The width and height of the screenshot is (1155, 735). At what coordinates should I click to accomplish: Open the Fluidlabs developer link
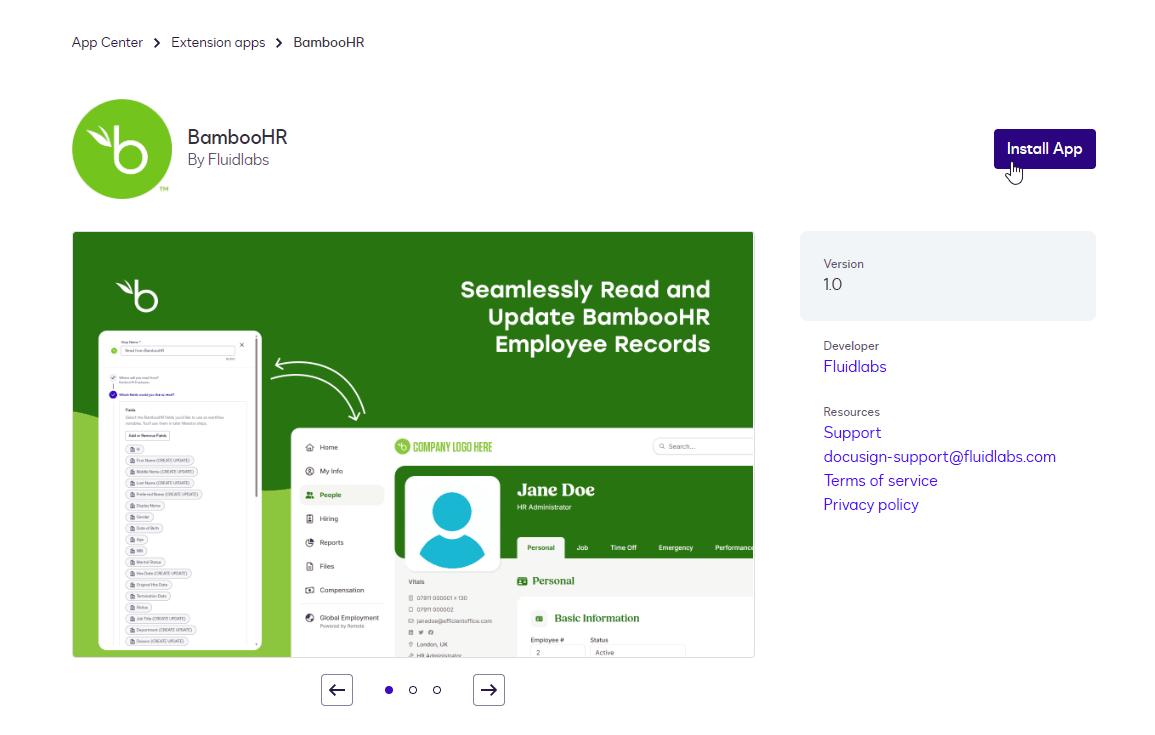(854, 367)
